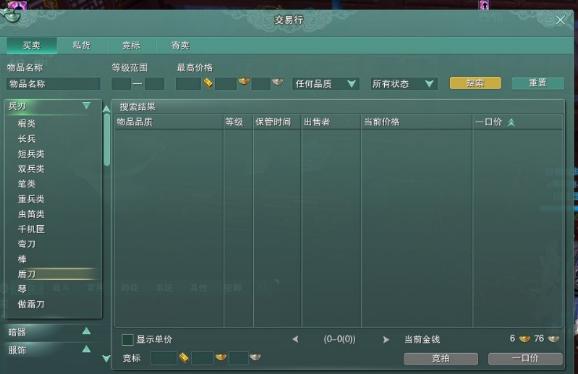
Task: Click the 竞标 gold brick bid field
Action: pos(164,358)
